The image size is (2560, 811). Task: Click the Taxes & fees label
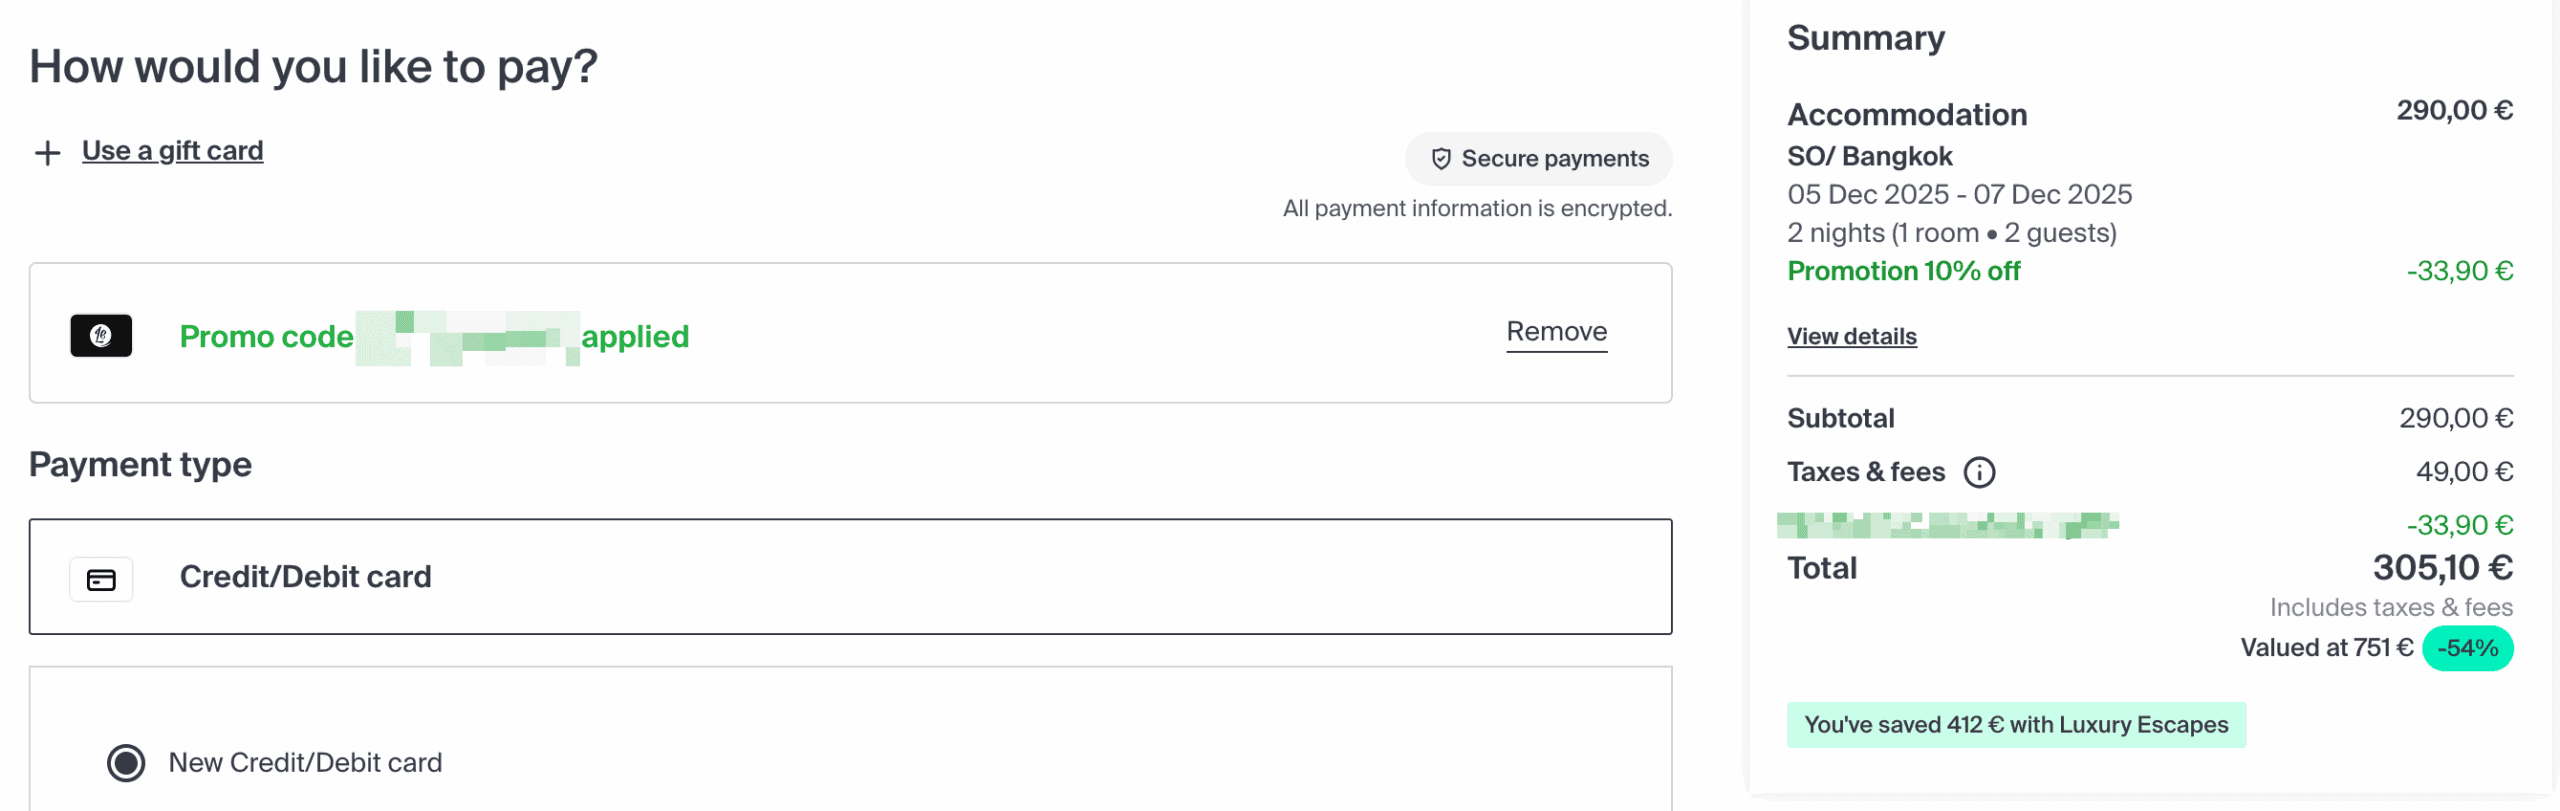(x=1865, y=472)
